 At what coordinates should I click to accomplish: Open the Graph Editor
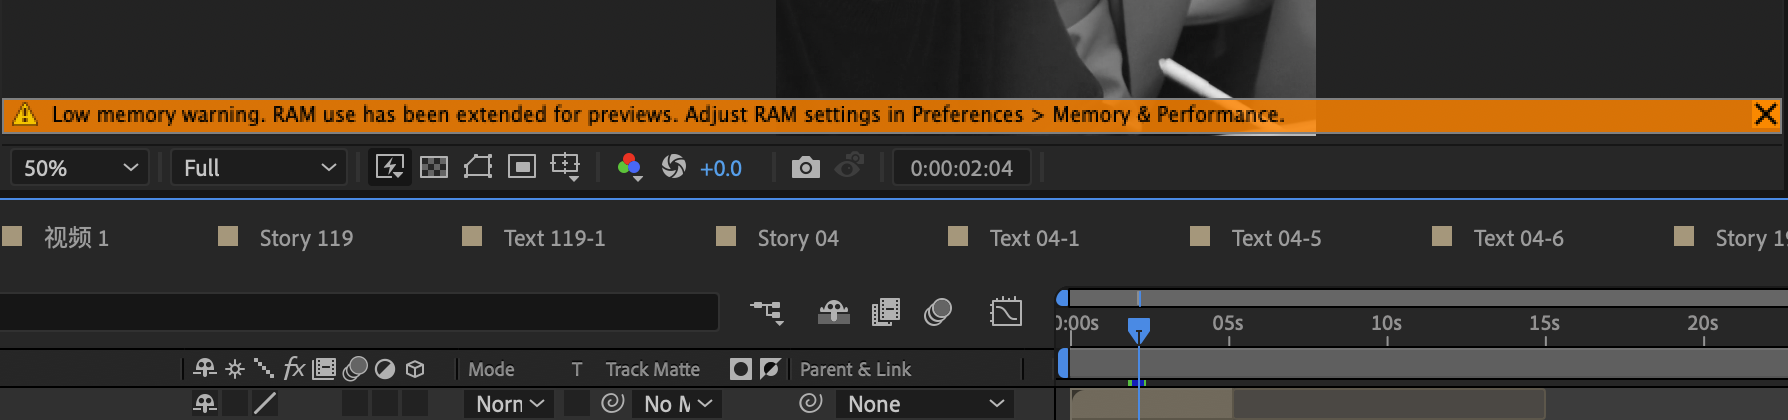click(1005, 312)
